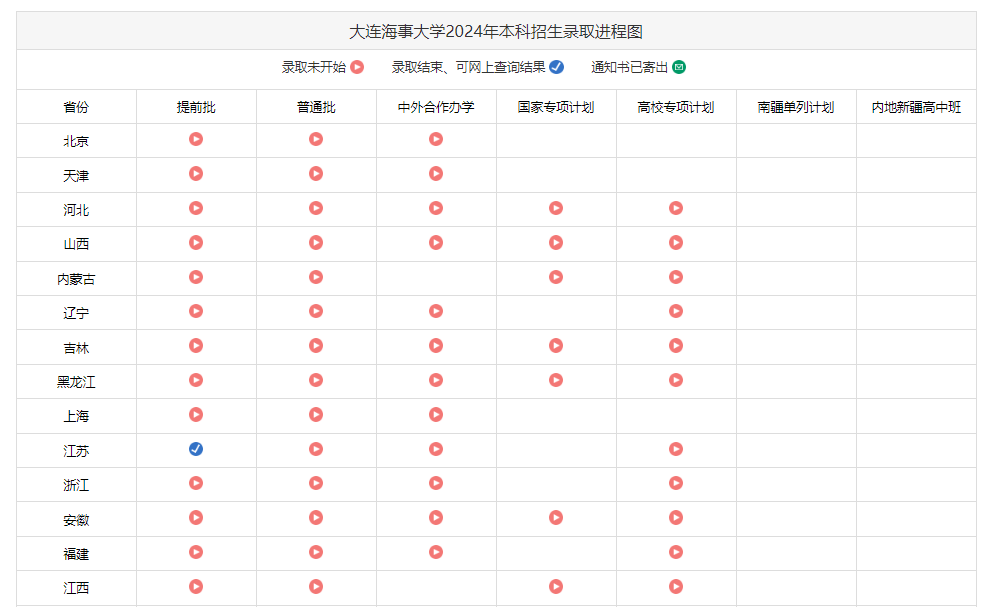Click the 普通批 column header
The width and height of the screenshot is (994, 607).
pyautogui.click(x=316, y=107)
